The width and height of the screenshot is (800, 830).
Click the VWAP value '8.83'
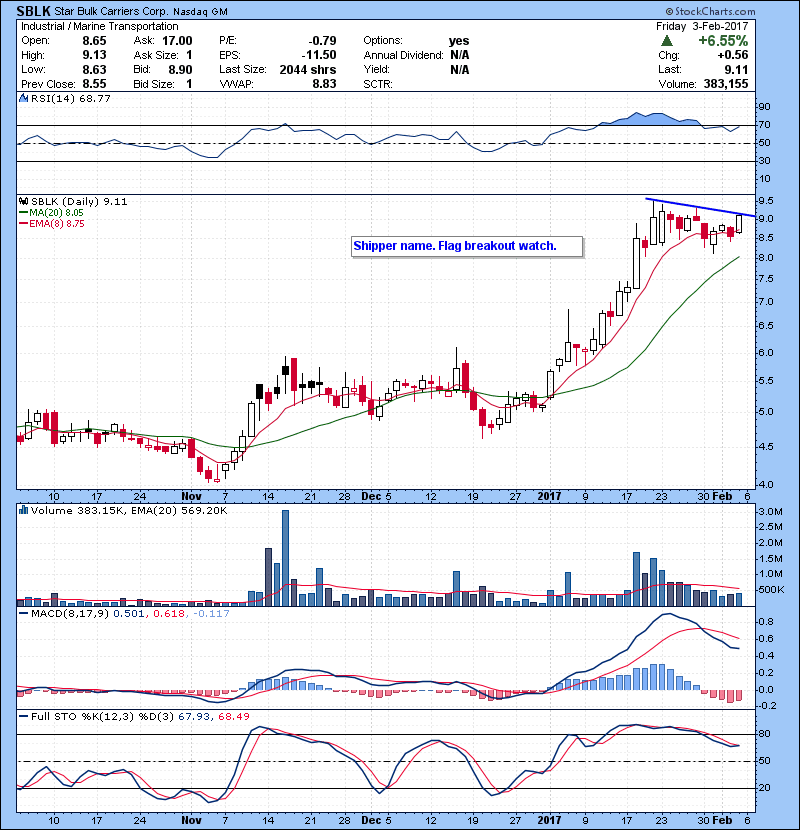[x=324, y=84]
